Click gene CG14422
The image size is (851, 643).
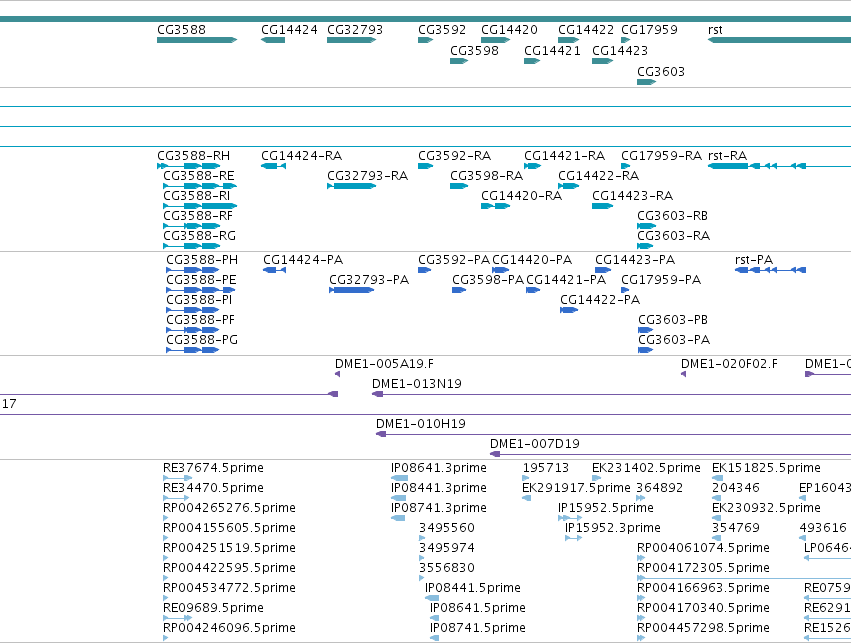coord(569,40)
